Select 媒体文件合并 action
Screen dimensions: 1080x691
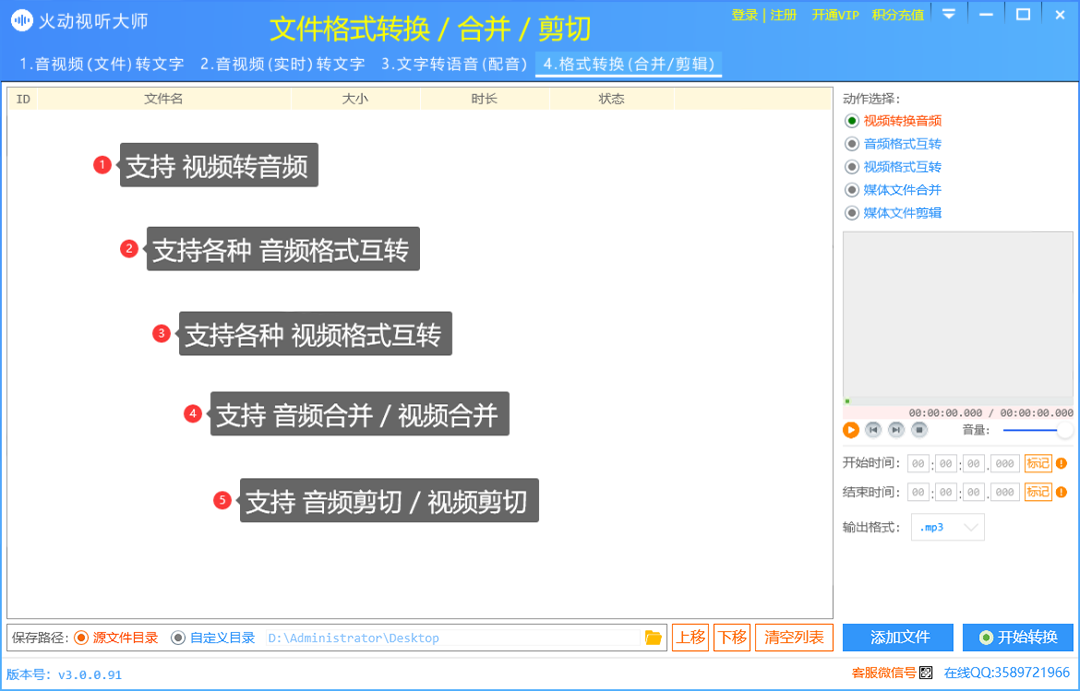point(893,190)
